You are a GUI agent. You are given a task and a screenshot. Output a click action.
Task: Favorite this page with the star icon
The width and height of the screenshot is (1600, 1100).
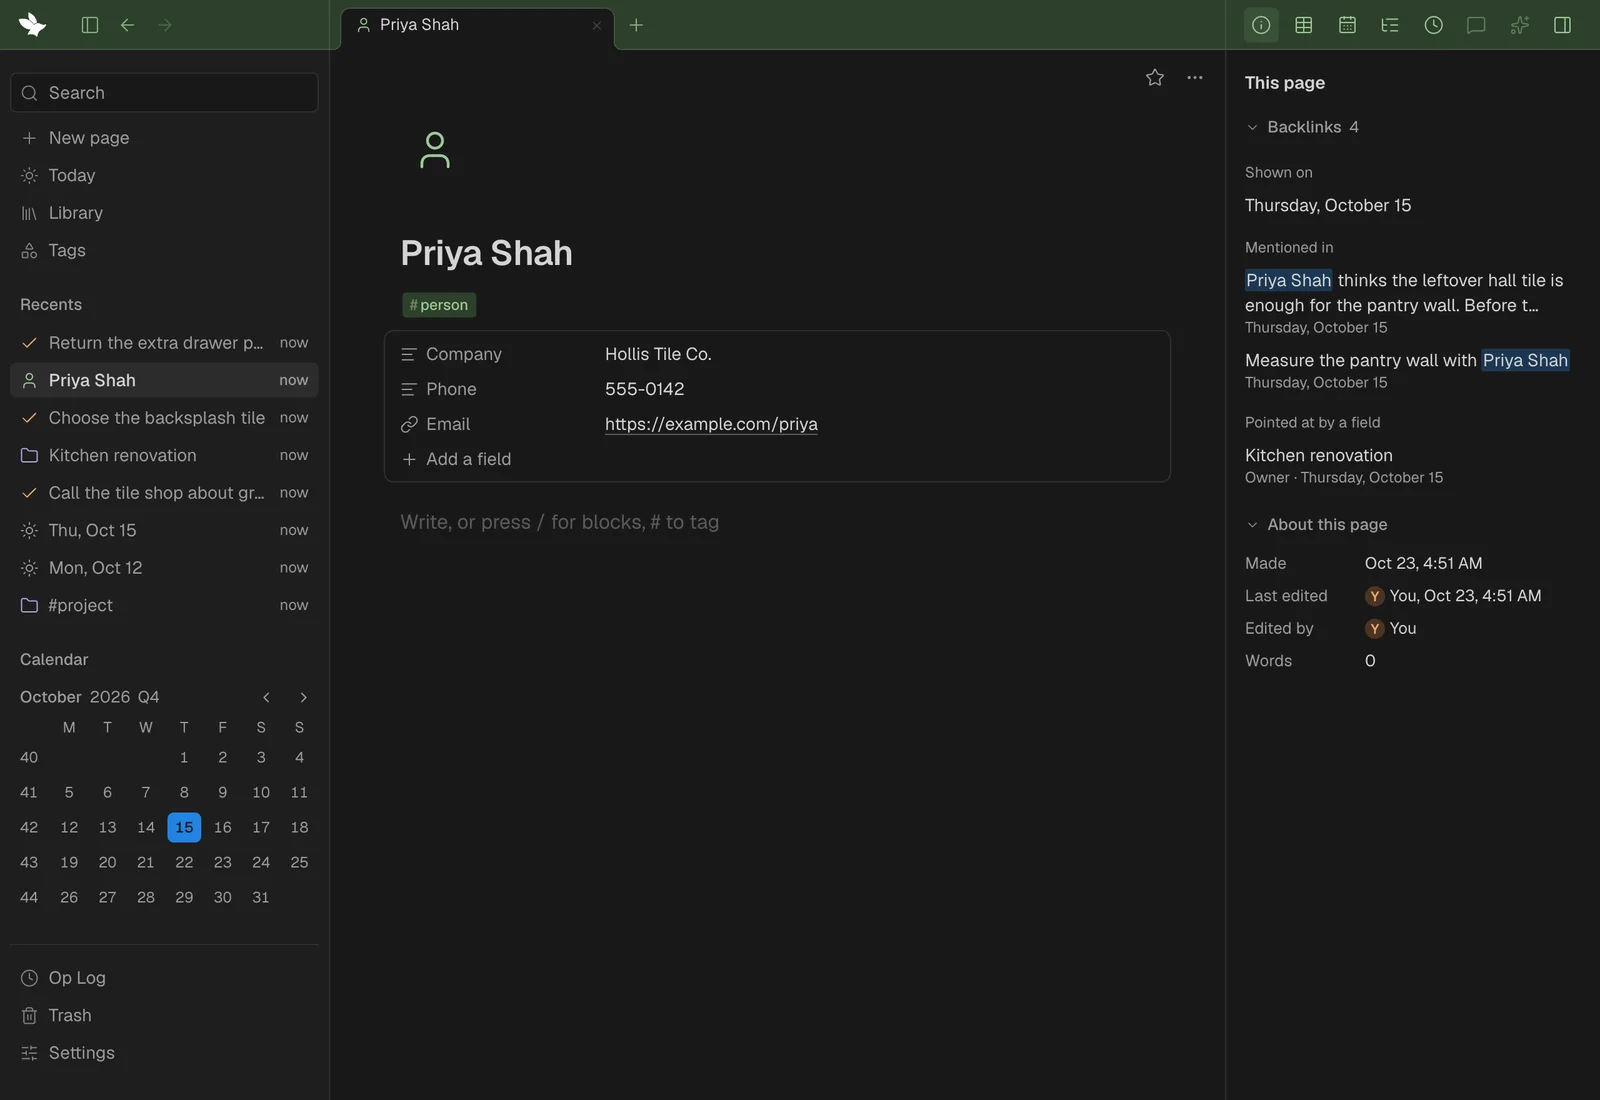point(1155,77)
